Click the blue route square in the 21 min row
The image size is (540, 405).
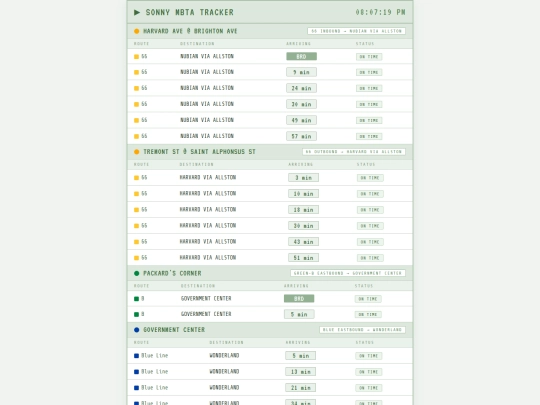(x=136, y=388)
